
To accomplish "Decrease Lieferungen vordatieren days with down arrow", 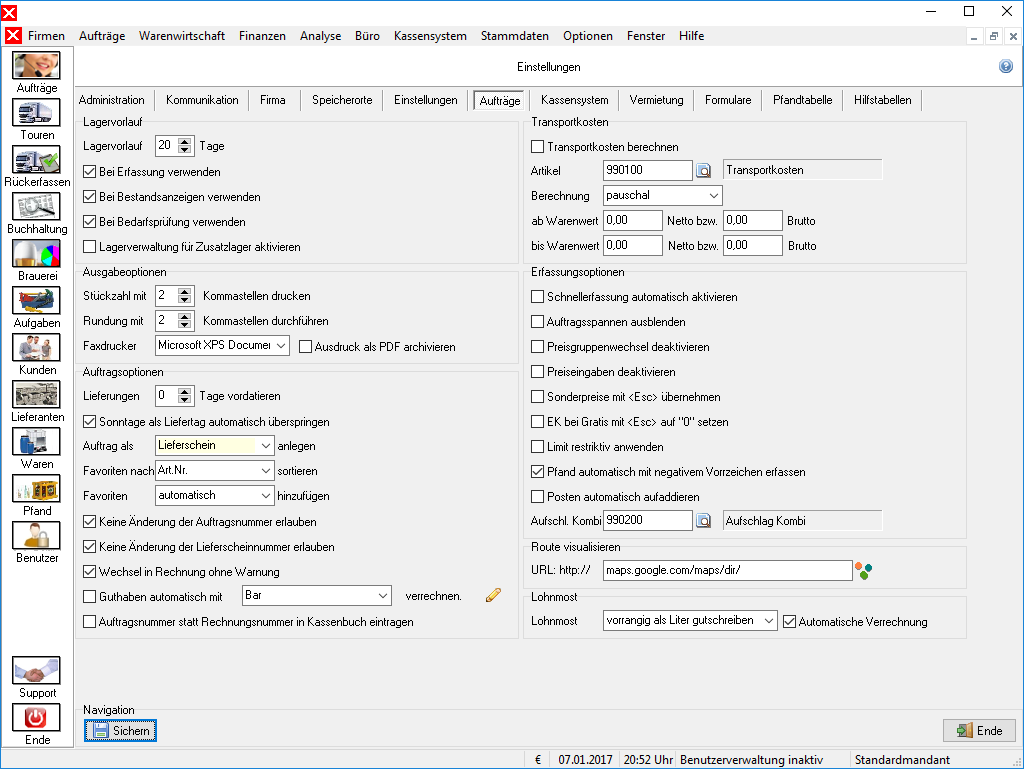I will click(x=185, y=400).
